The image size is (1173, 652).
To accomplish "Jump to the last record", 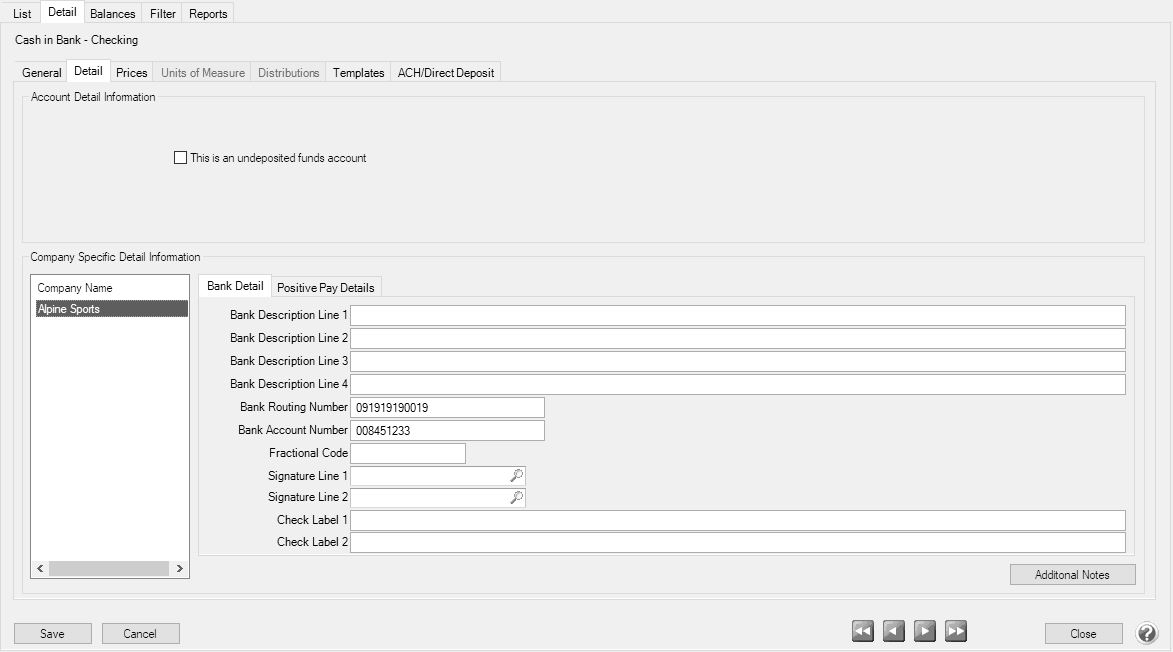I will pyautogui.click(x=955, y=630).
